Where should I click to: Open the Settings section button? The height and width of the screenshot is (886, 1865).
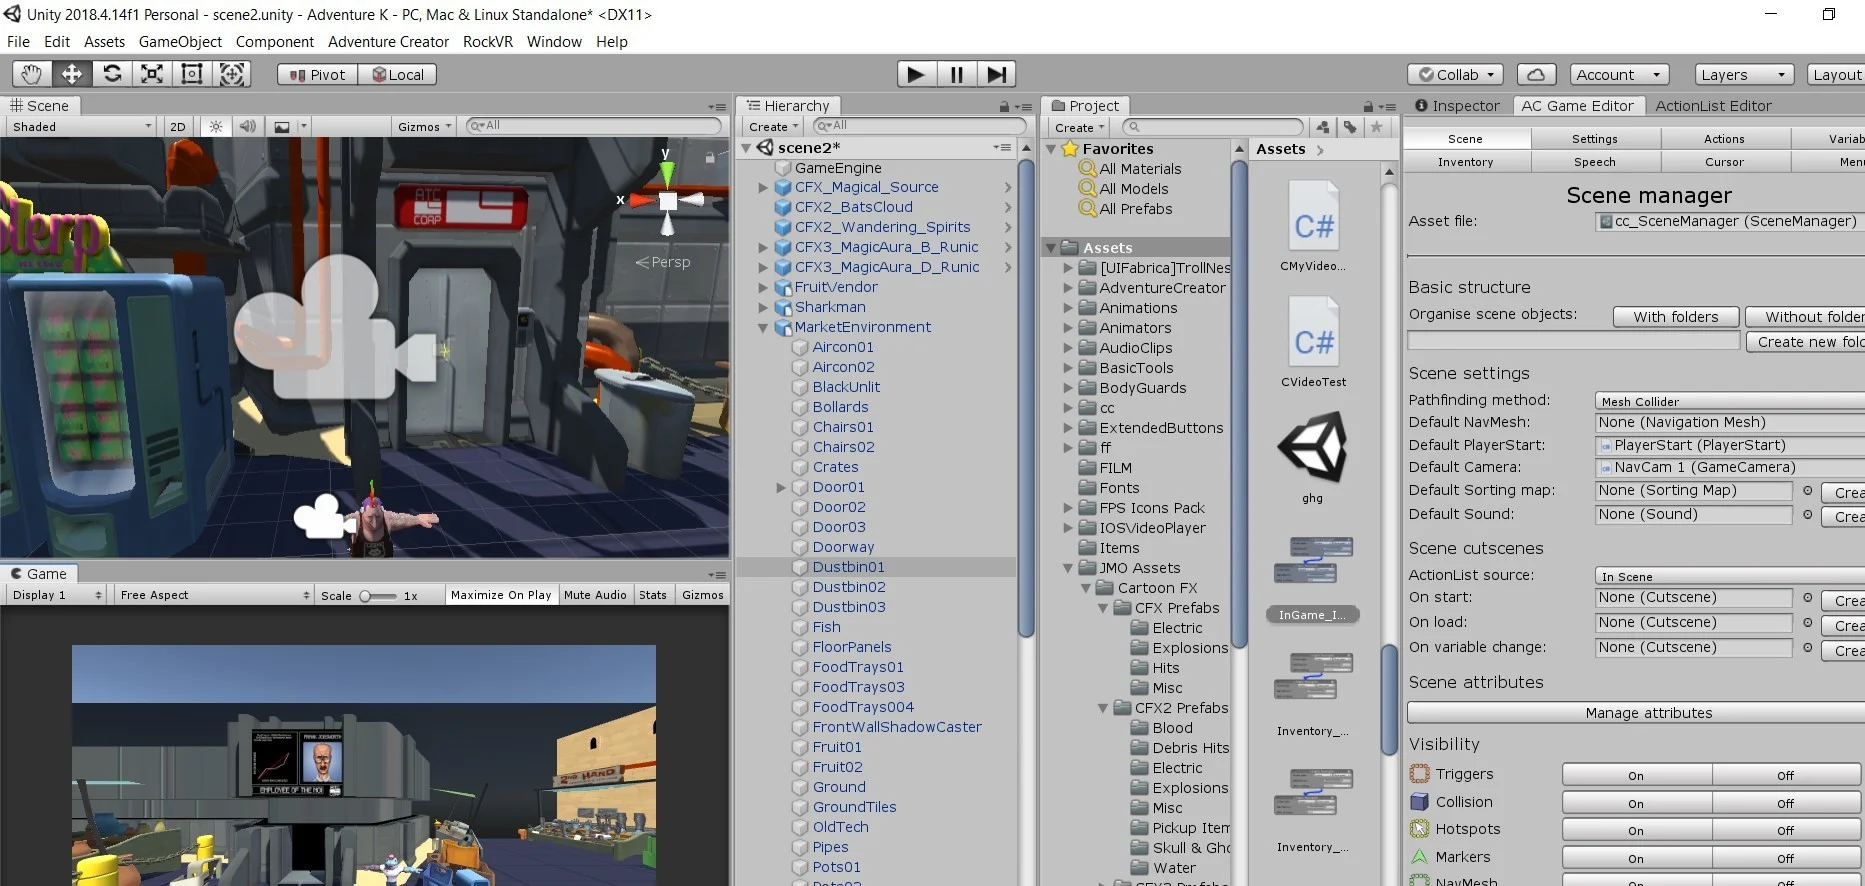pos(1595,139)
